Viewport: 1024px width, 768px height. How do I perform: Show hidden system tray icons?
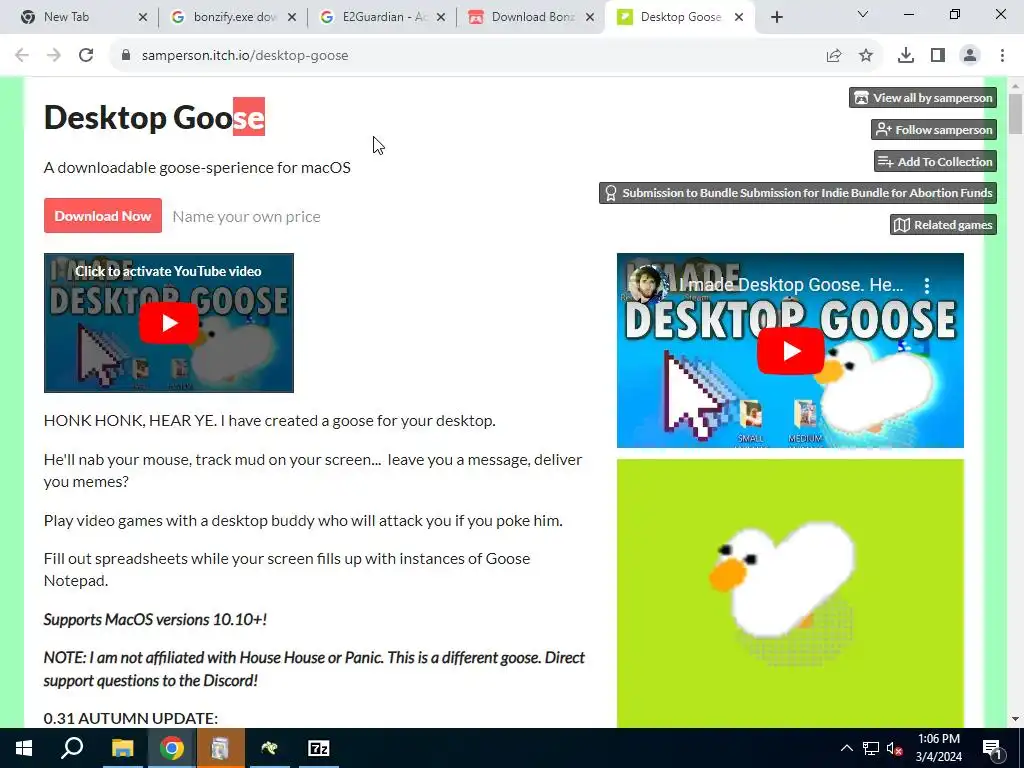point(846,748)
